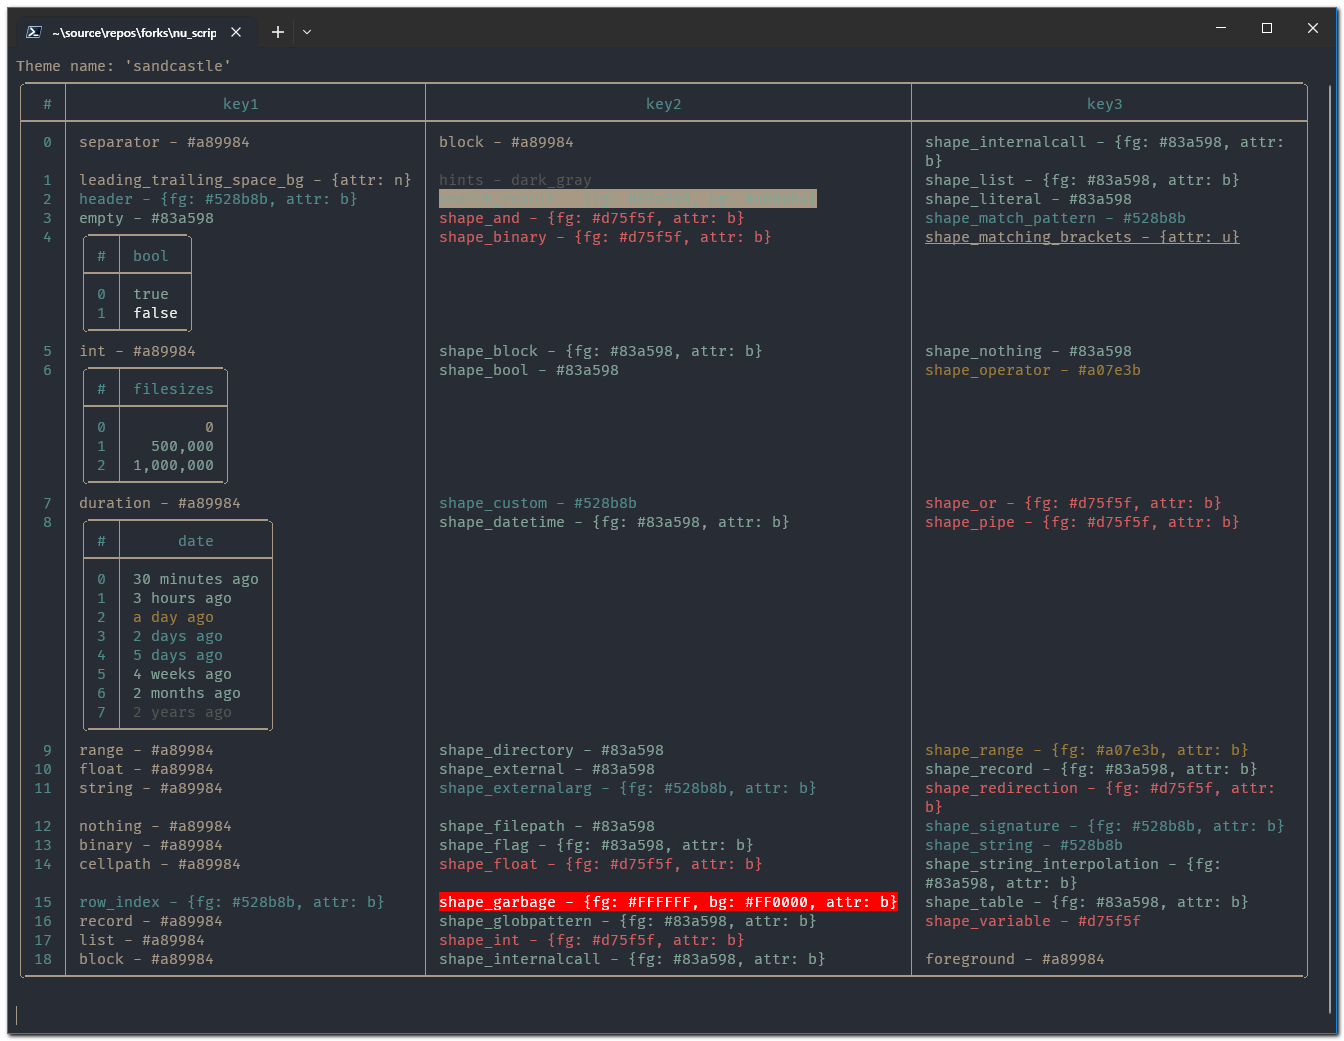This screenshot has height=1041, width=1344.
Task: Click 'shape_or' red text line
Action: 1074,503
